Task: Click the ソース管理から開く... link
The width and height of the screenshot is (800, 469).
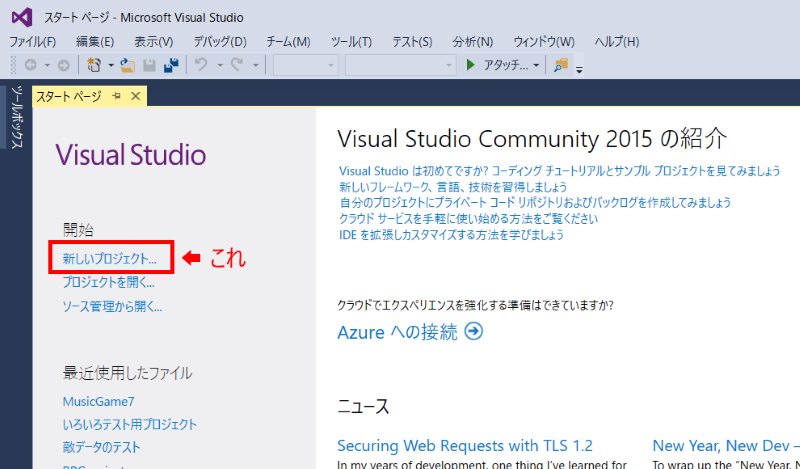Action: click(x=112, y=307)
